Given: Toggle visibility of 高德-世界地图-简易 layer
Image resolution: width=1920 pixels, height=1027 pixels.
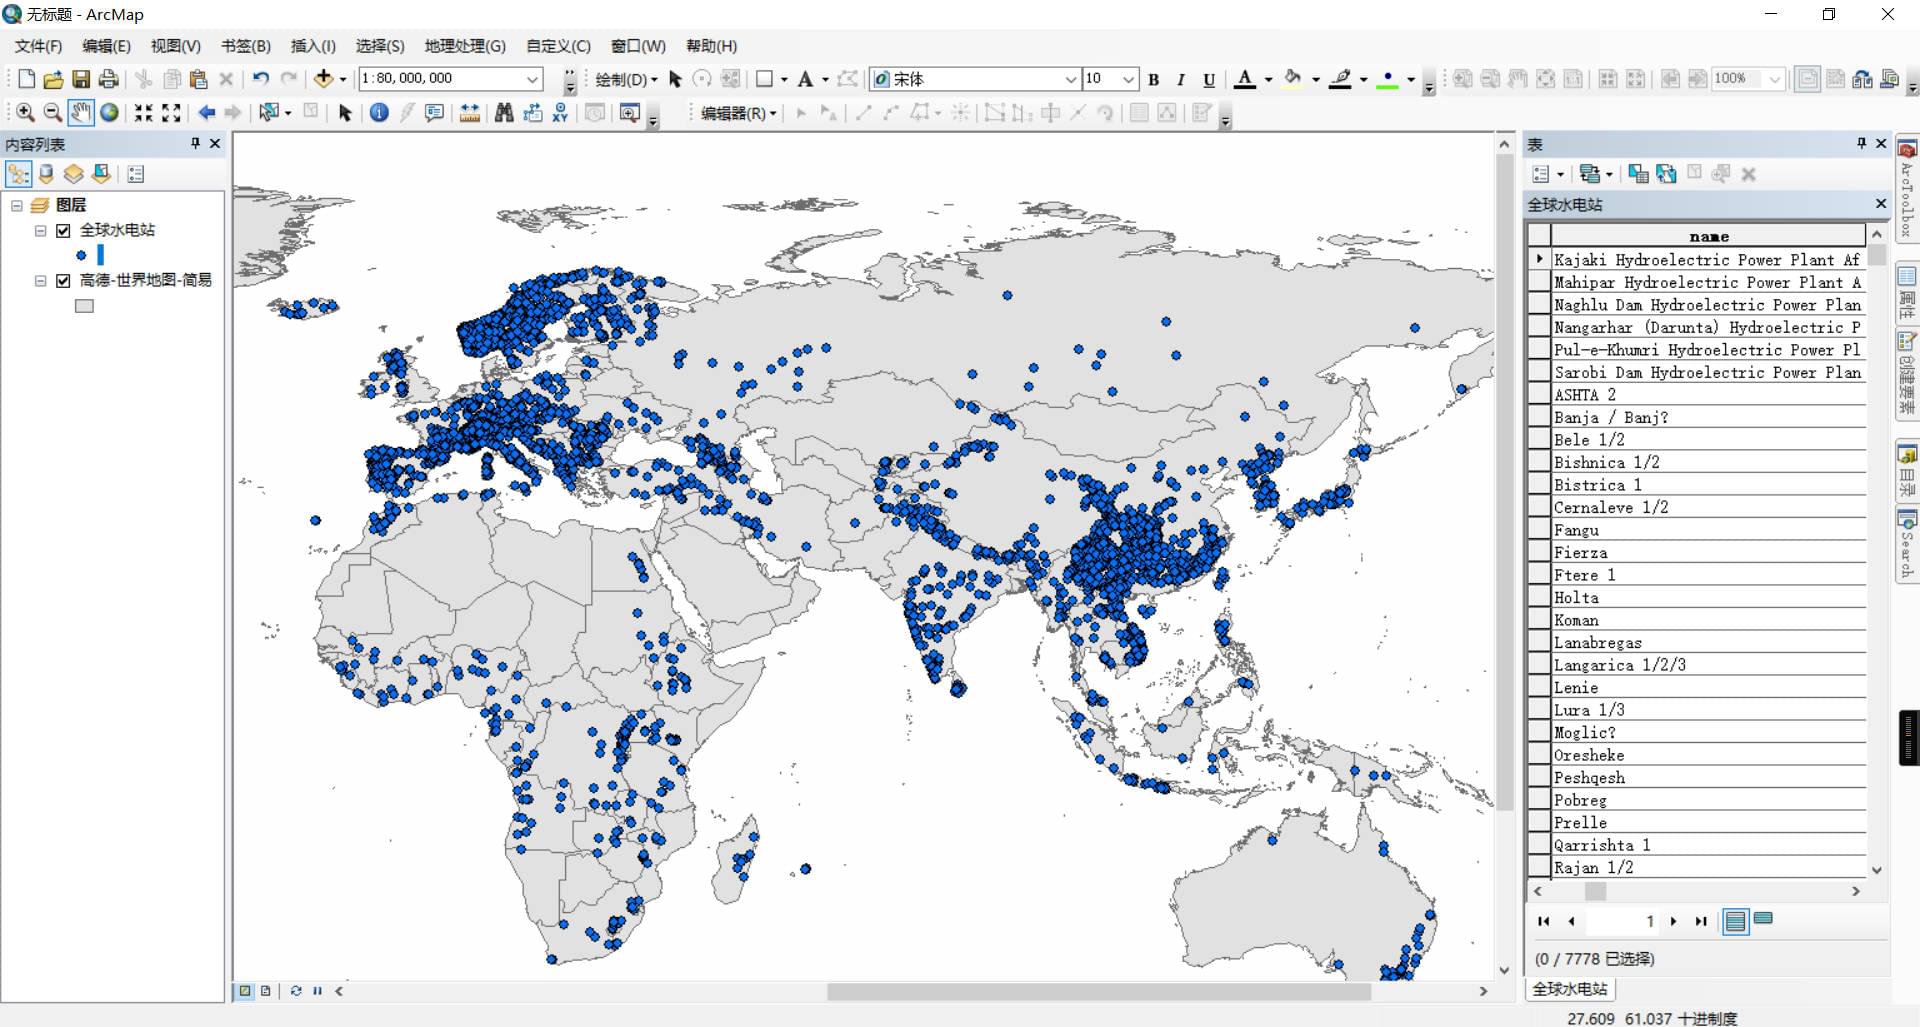Looking at the screenshot, I should [x=63, y=281].
